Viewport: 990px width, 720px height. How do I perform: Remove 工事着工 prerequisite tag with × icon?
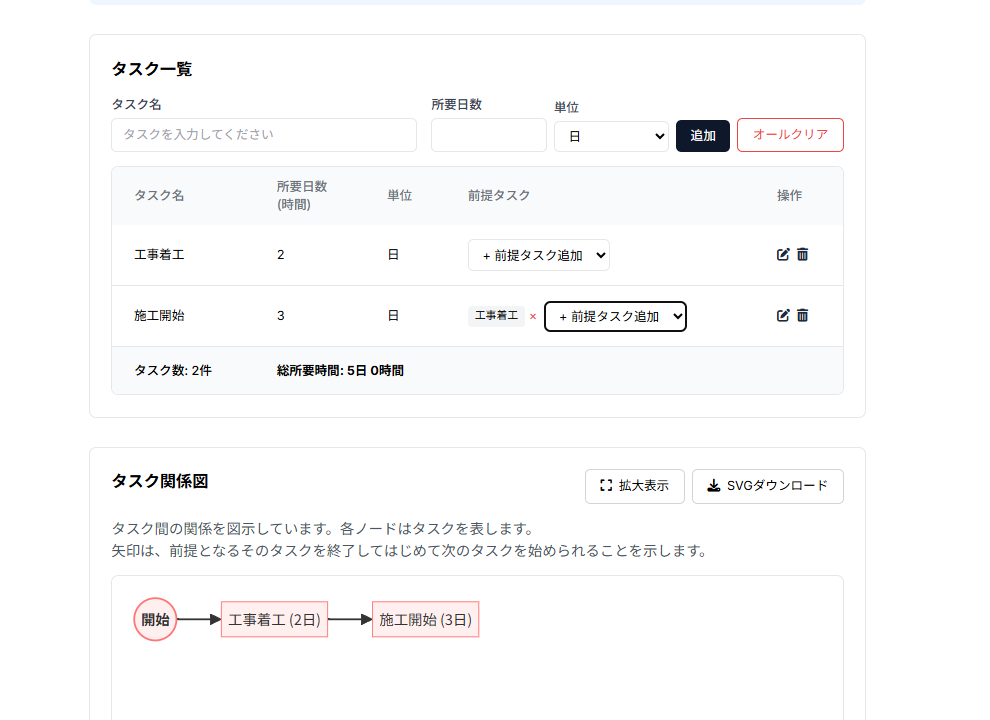(533, 317)
